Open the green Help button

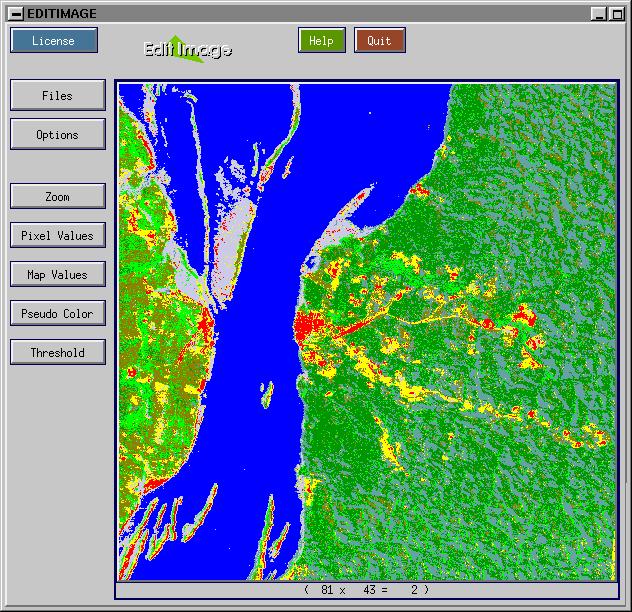tap(322, 40)
